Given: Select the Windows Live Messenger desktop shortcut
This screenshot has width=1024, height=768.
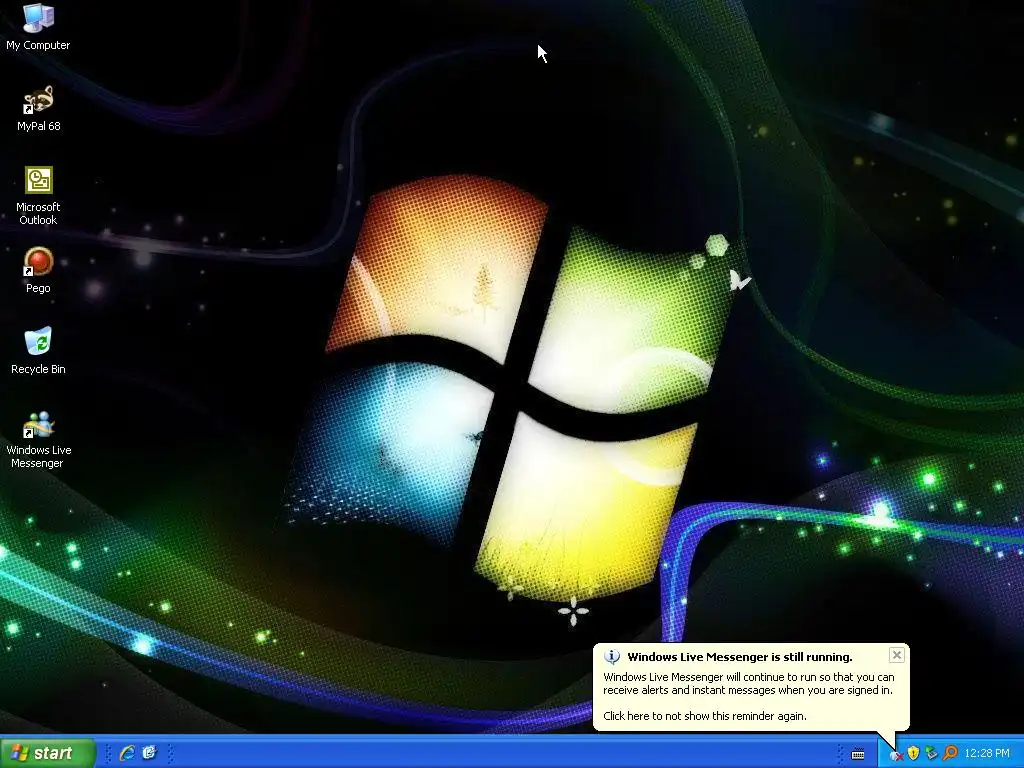Looking at the screenshot, I should click(38, 439).
